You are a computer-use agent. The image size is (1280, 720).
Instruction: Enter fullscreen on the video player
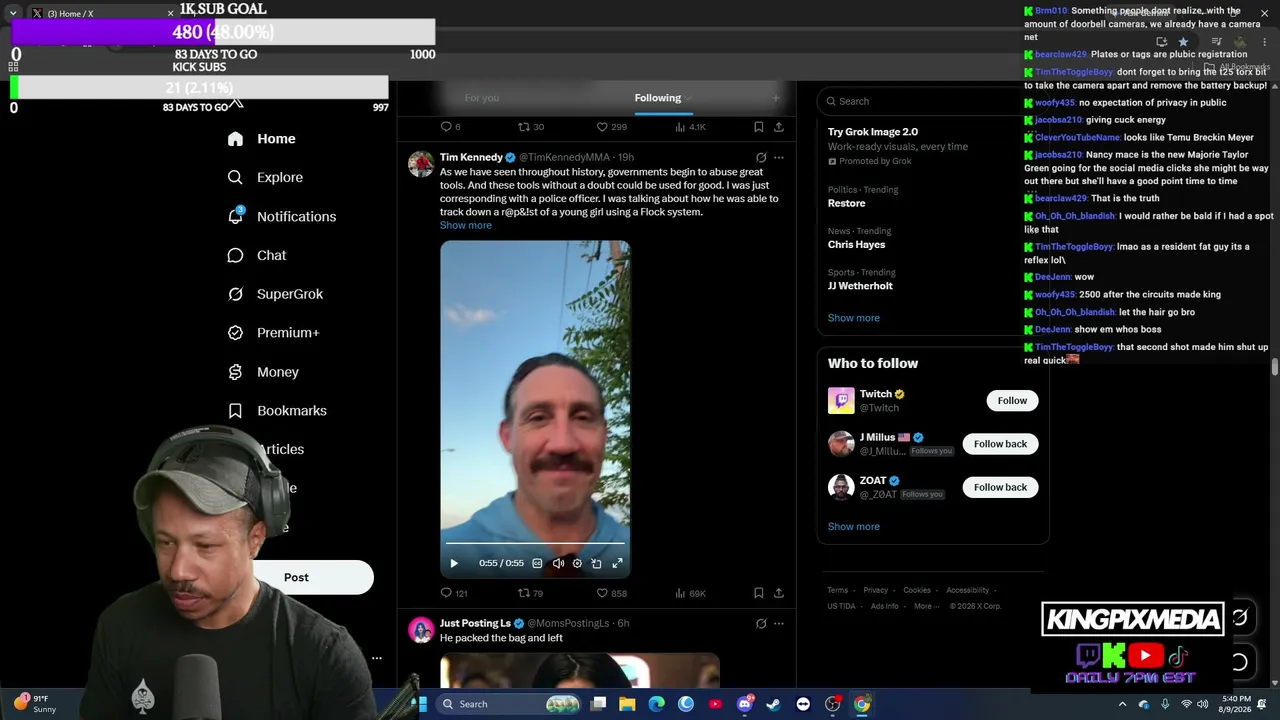(617, 563)
